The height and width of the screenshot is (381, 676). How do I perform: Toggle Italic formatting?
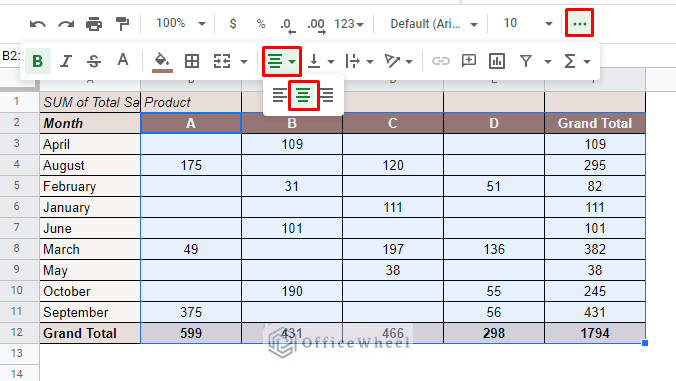coord(66,61)
